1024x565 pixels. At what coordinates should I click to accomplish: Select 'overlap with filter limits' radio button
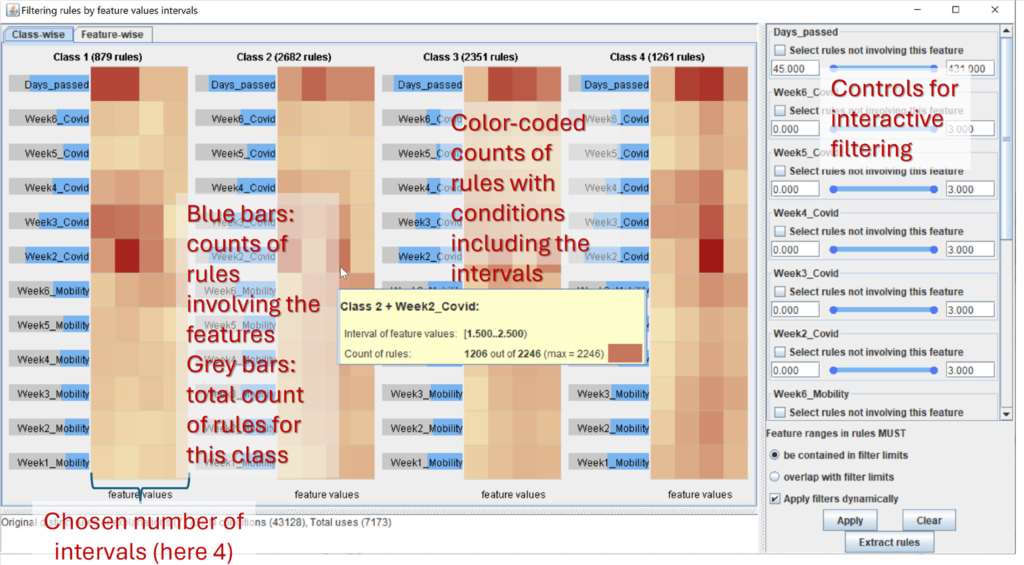coord(775,477)
